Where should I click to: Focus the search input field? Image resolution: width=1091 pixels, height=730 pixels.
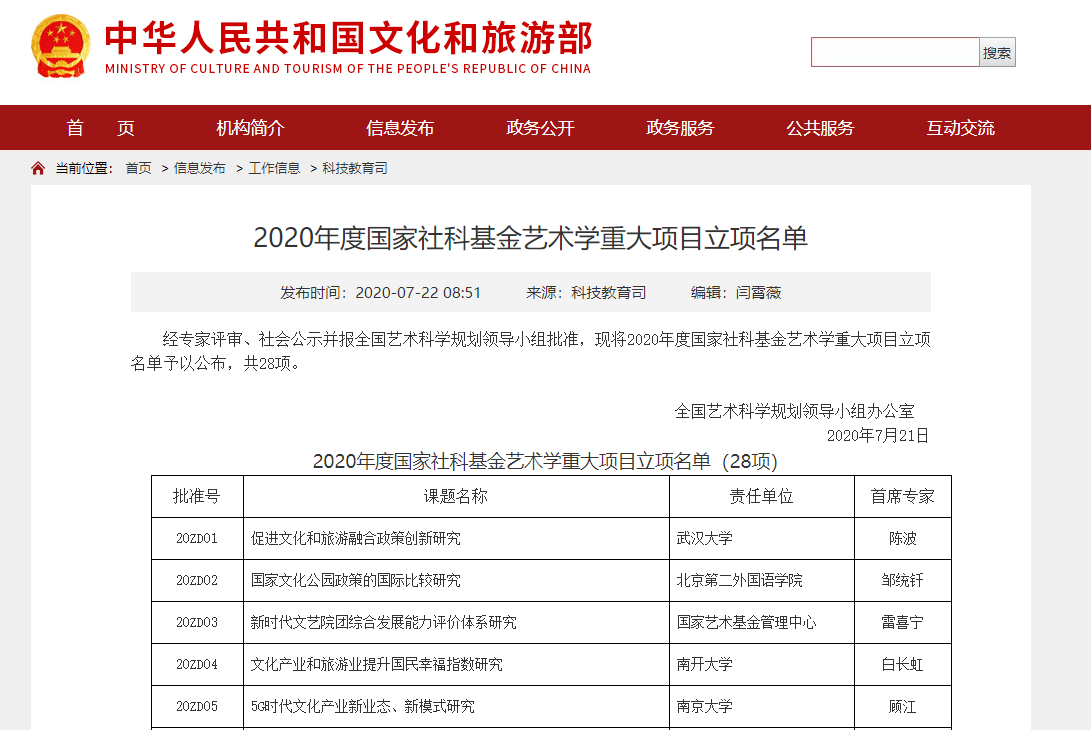point(894,53)
